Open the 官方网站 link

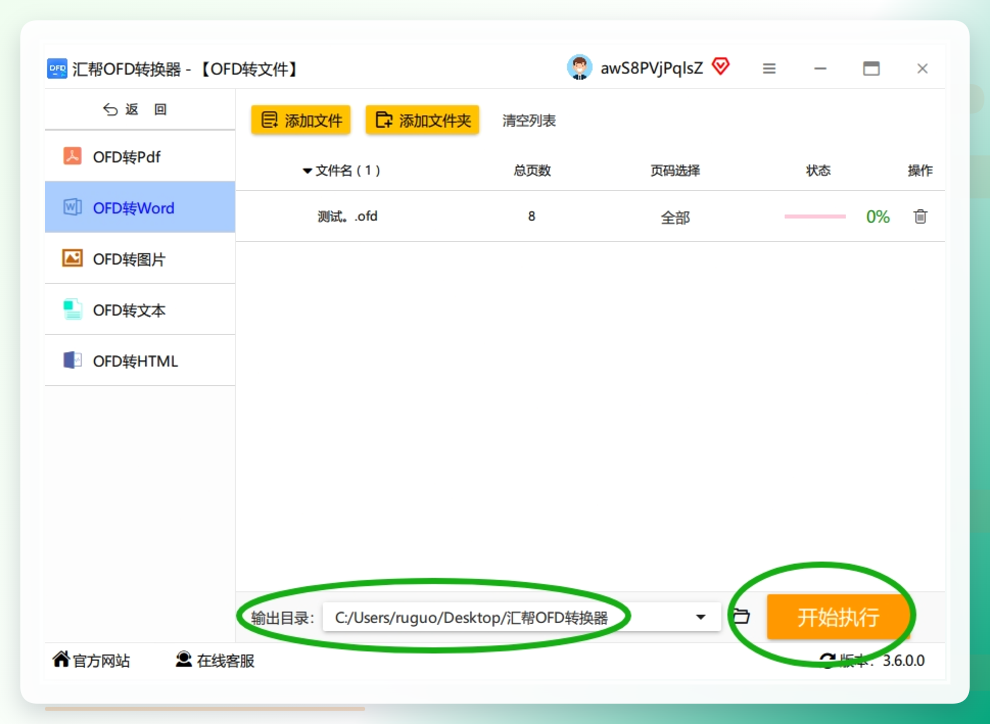[101, 660]
